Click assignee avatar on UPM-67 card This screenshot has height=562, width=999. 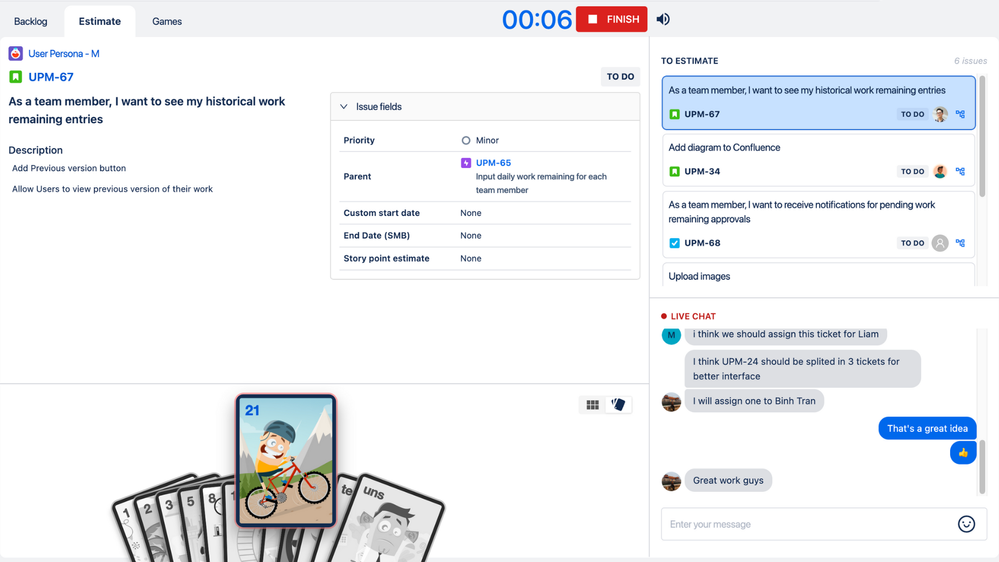(x=940, y=114)
